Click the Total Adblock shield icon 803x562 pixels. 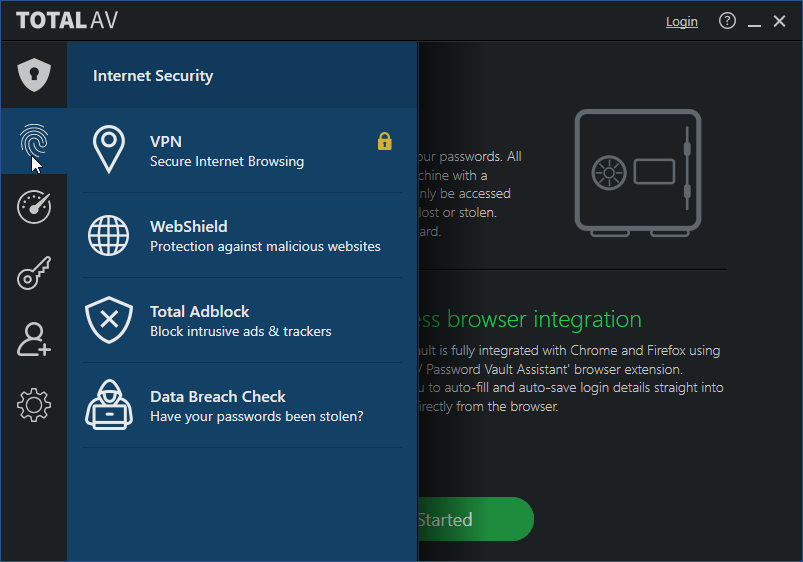coord(109,320)
